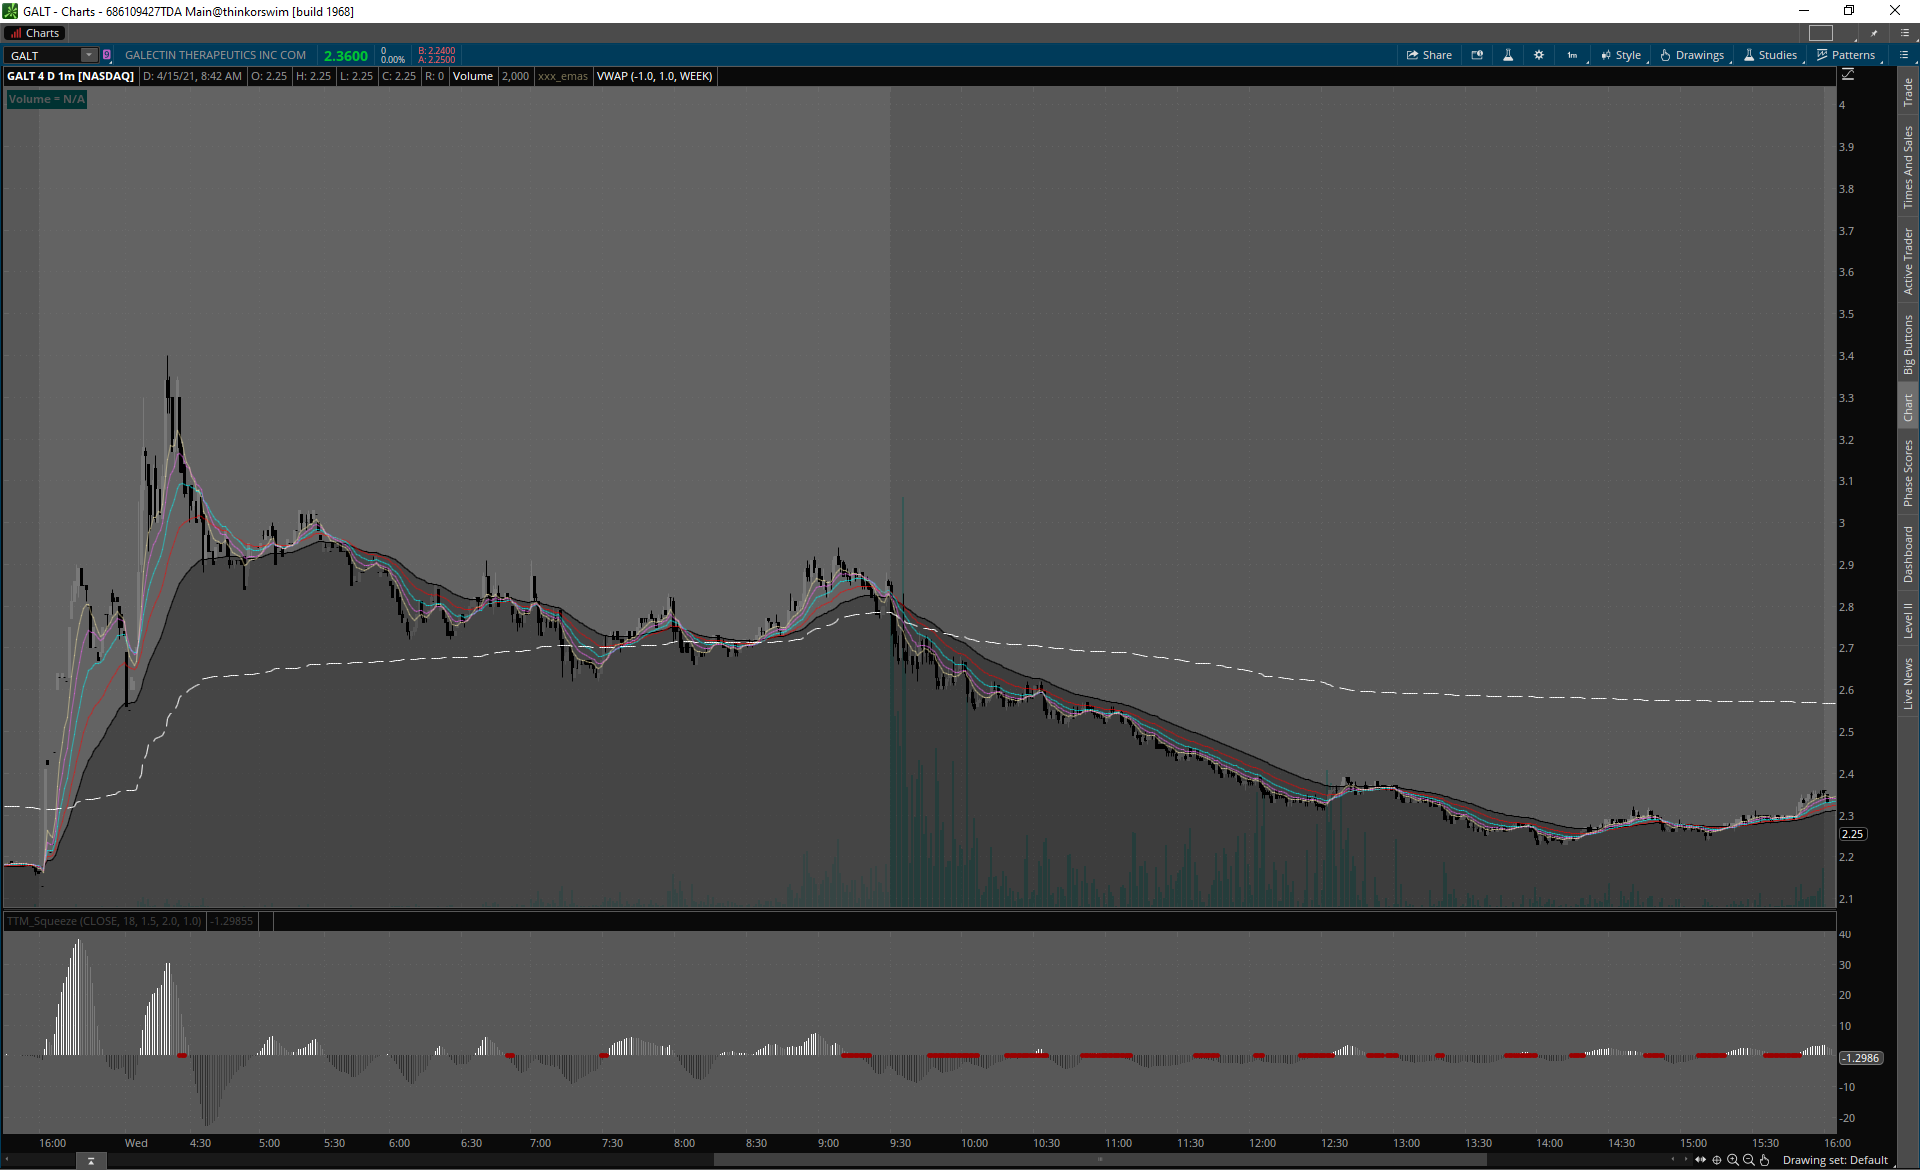Screen dimensions: 1920x1170
Task: Switch to the Active Trader side tab
Action: tap(1908, 262)
